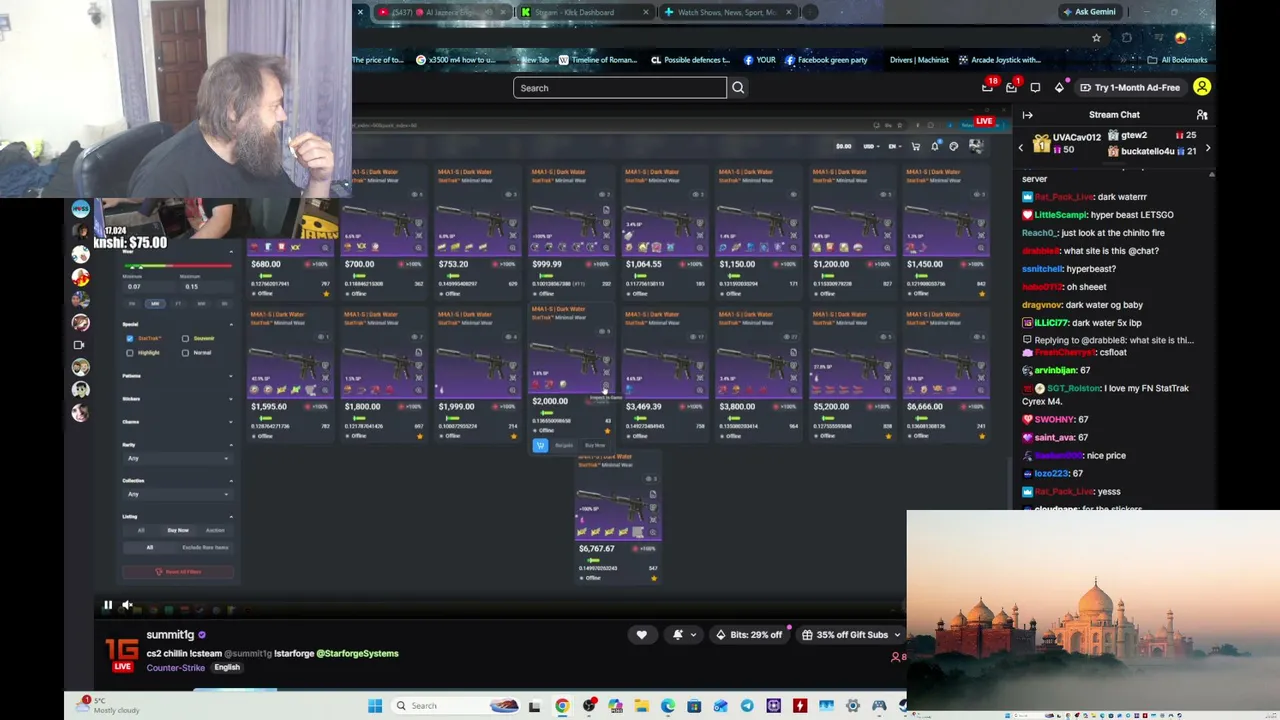Open the marketplace shopping cart icon

[x=916, y=147]
